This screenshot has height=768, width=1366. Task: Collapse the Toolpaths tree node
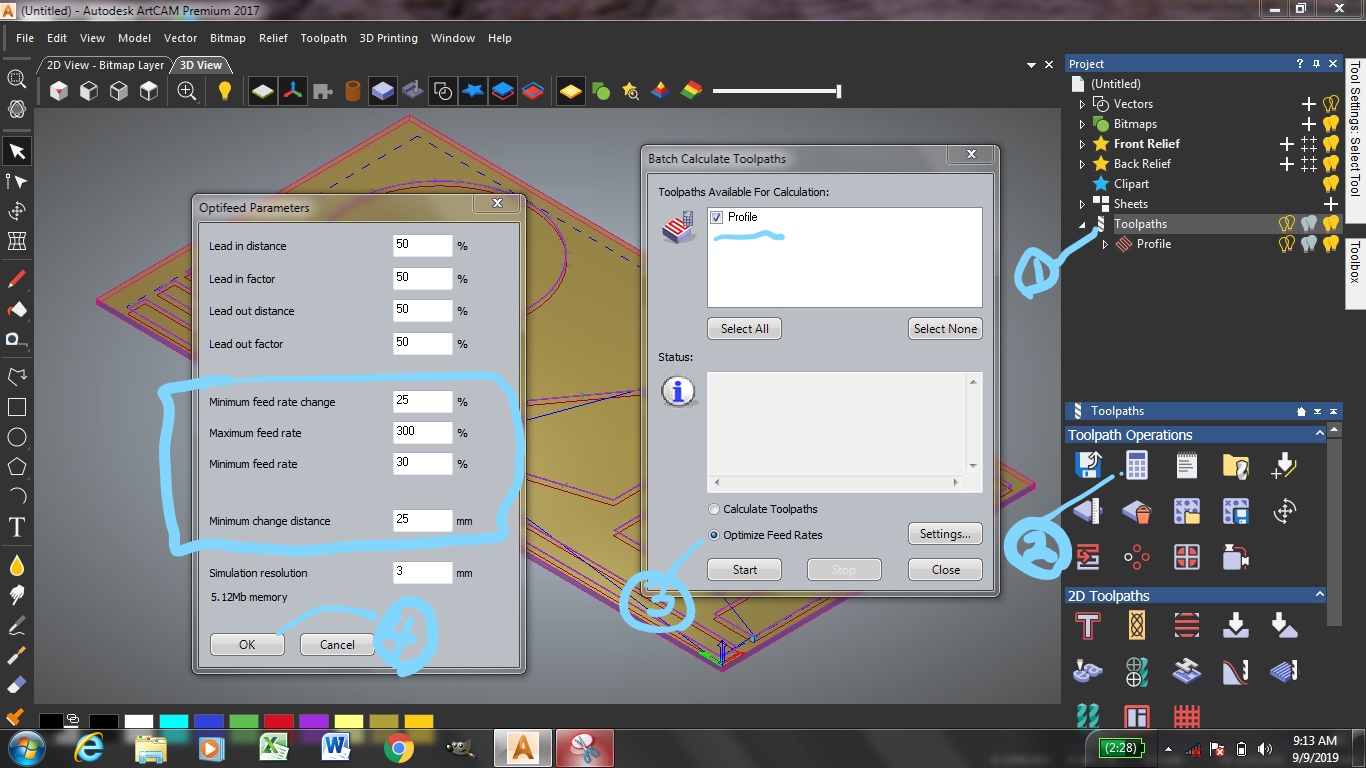point(1083,225)
